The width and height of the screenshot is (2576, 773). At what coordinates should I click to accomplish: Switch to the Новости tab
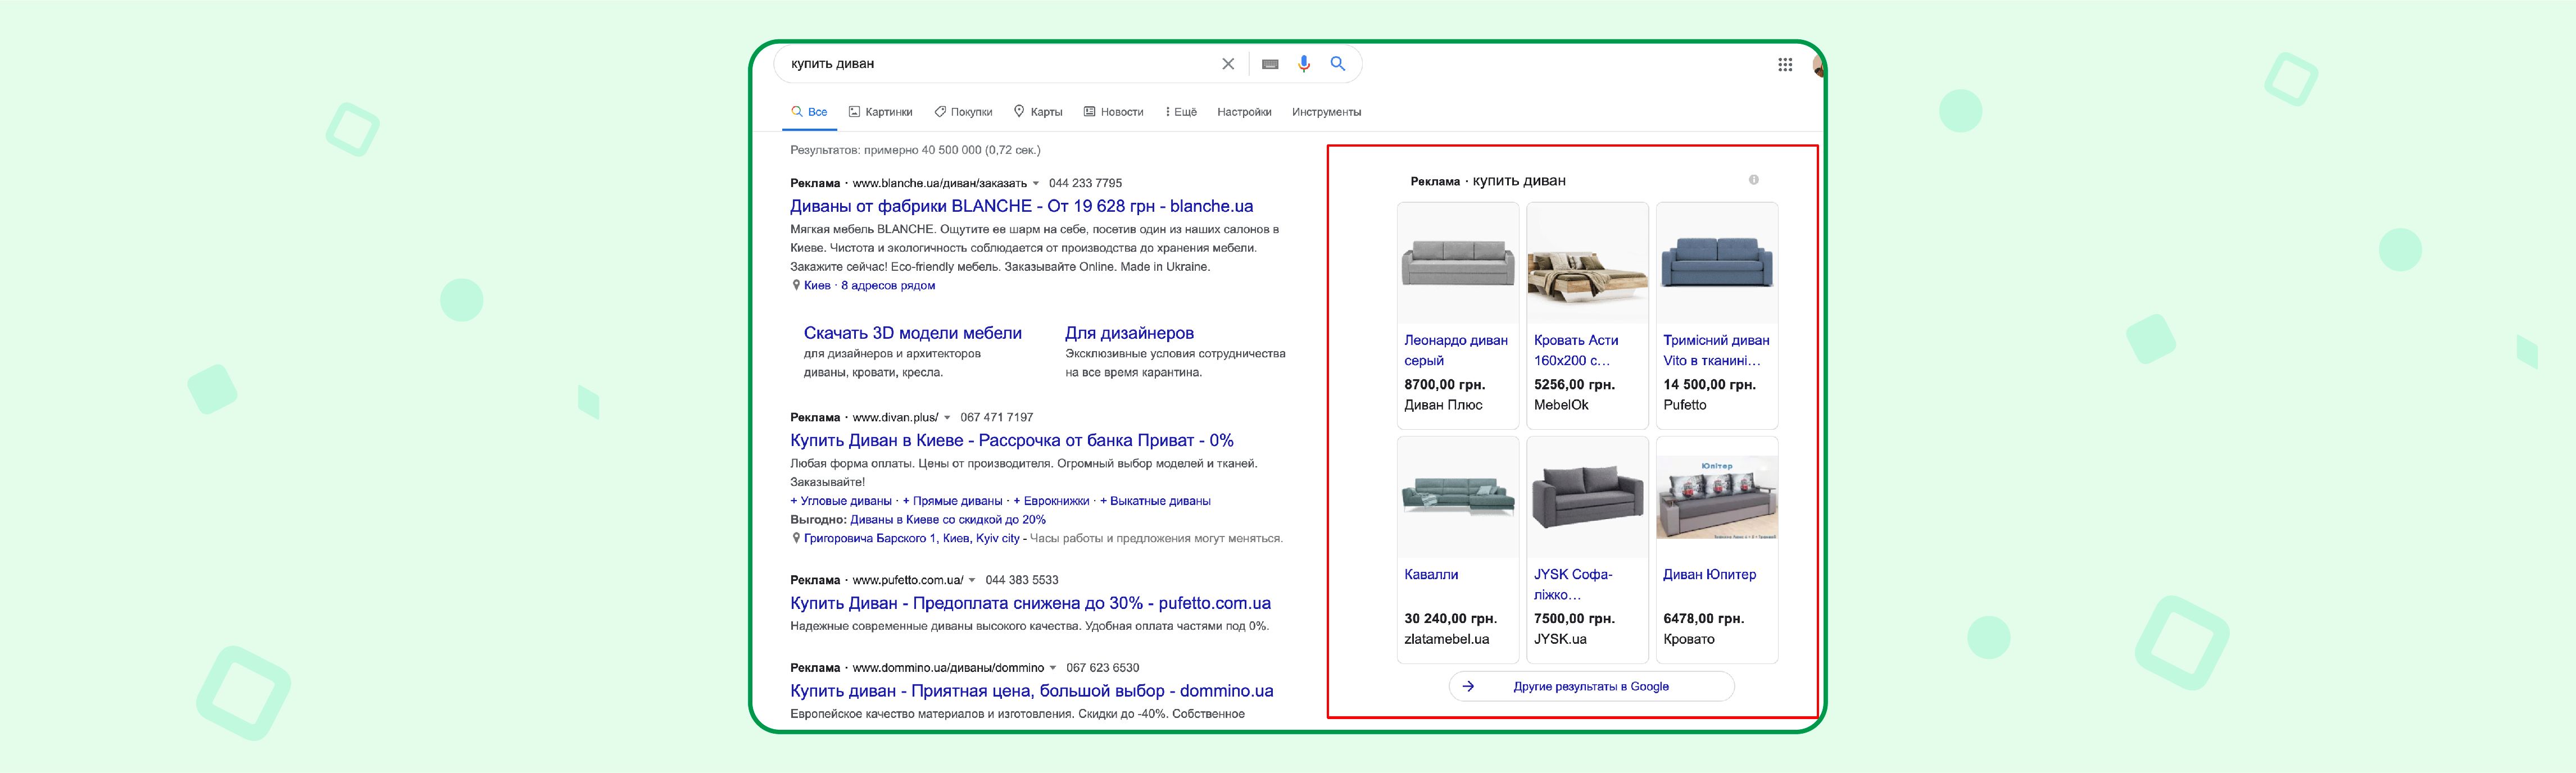1113,112
